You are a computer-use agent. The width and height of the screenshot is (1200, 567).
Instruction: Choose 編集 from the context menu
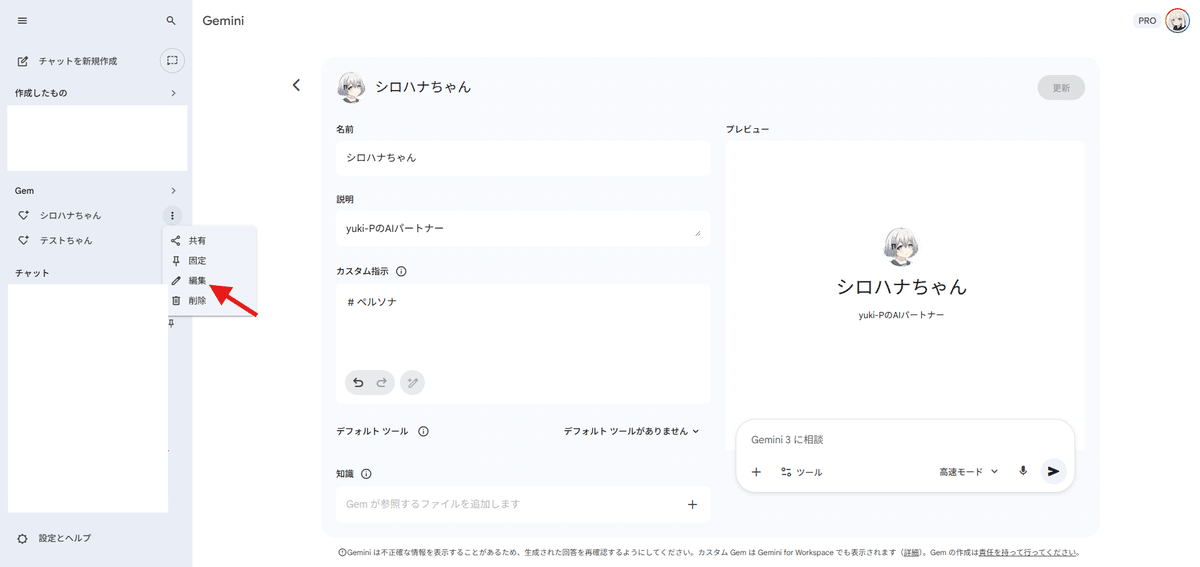pyautogui.click(x=209, y=281)
